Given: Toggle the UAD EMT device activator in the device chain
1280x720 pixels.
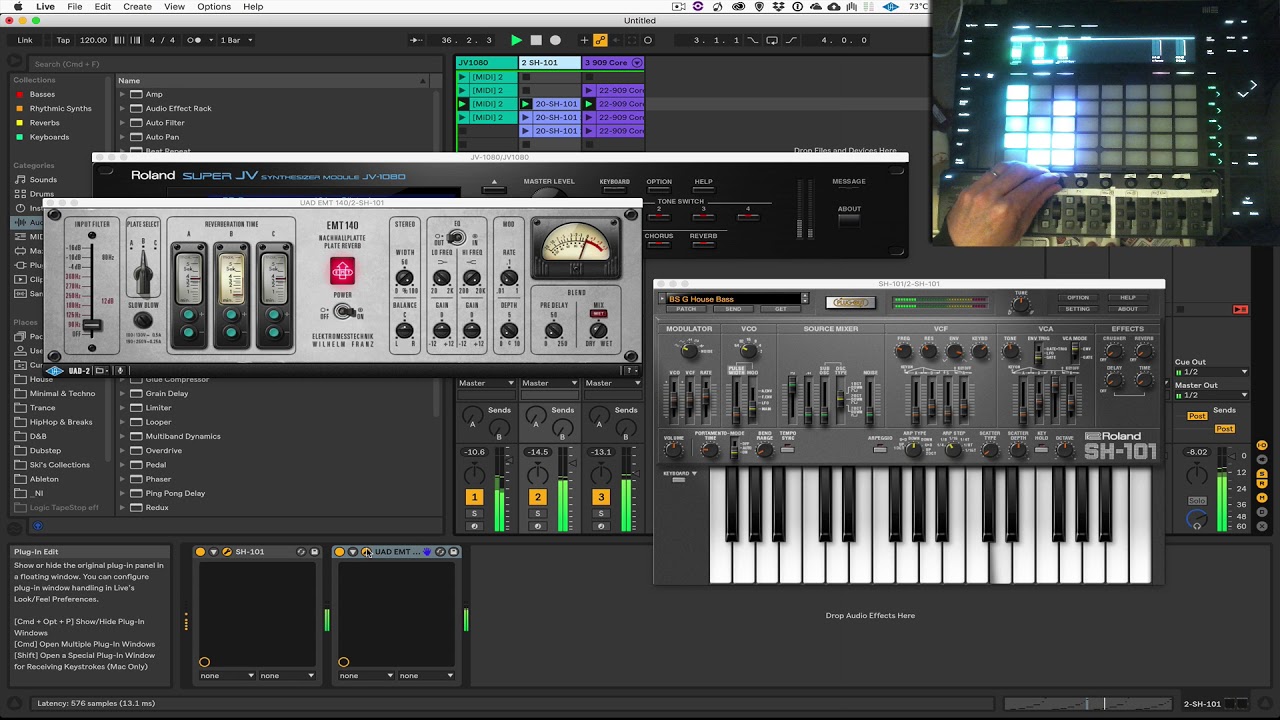Looking at the screenshot, I should pyautogui.click(x=339, y=552).
